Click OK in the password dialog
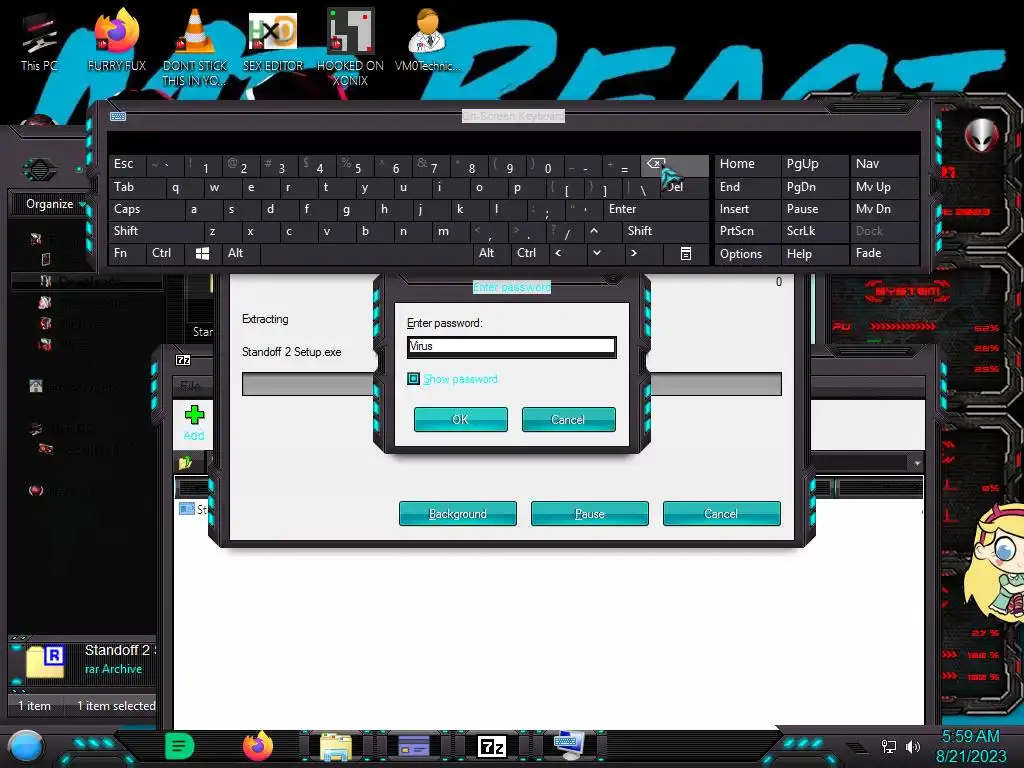 coord(460,419)
